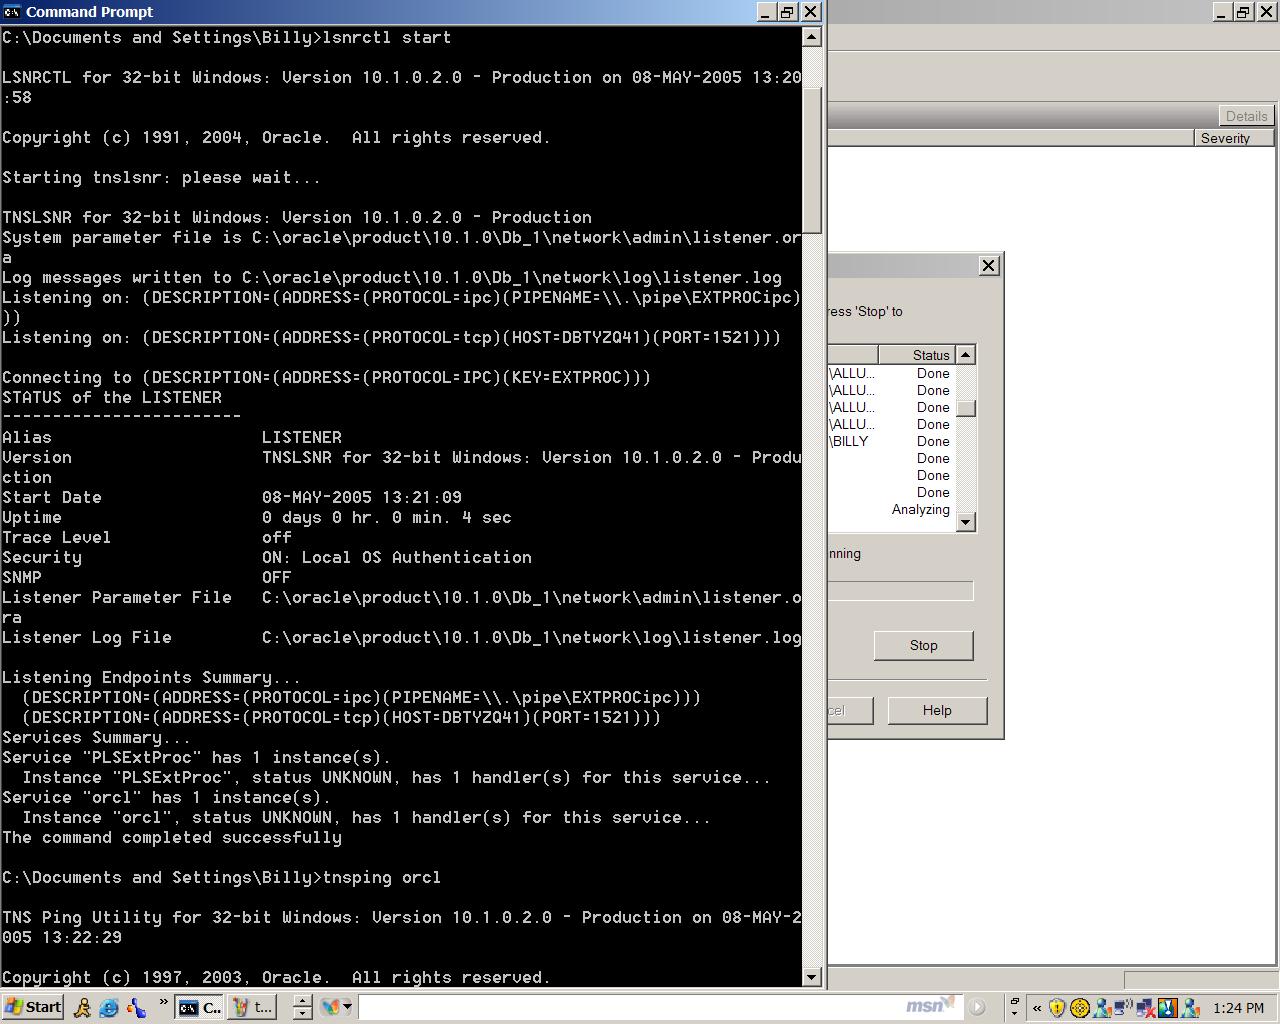The width and height of the screenshot is (1280, 1024).
Task: Click the partially hidden Cancel button
Action: coord(850,710)
